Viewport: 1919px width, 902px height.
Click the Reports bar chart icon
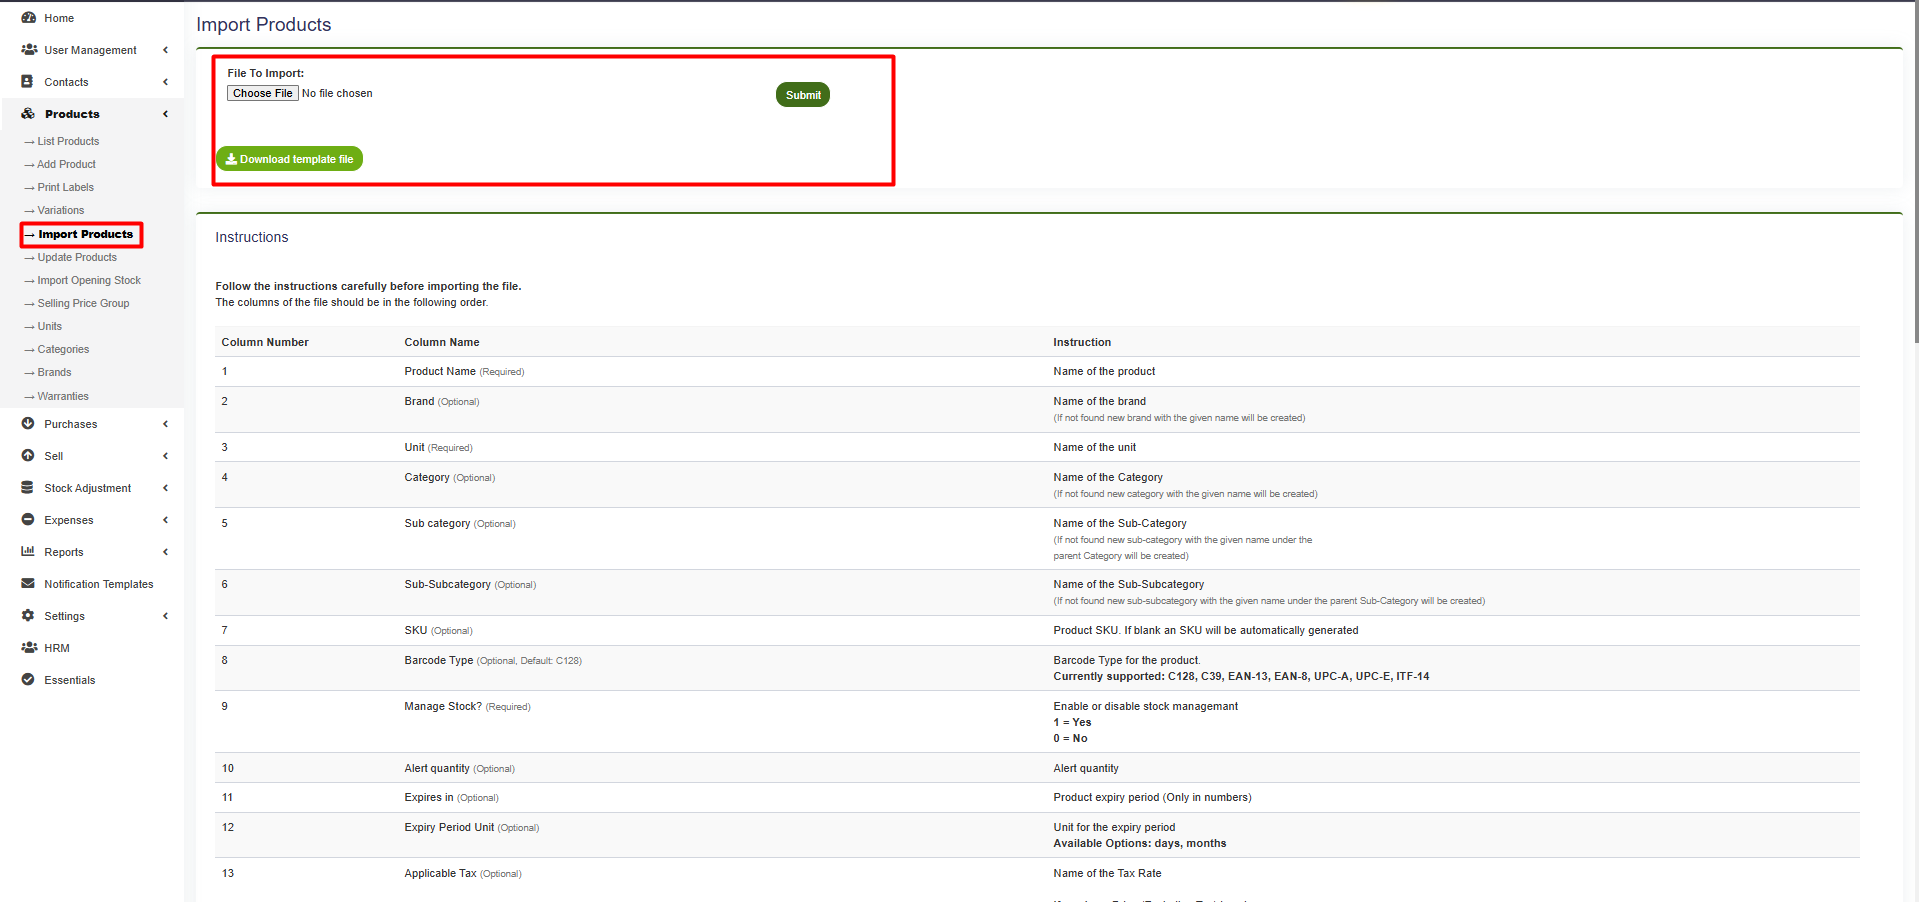point(28,552)
